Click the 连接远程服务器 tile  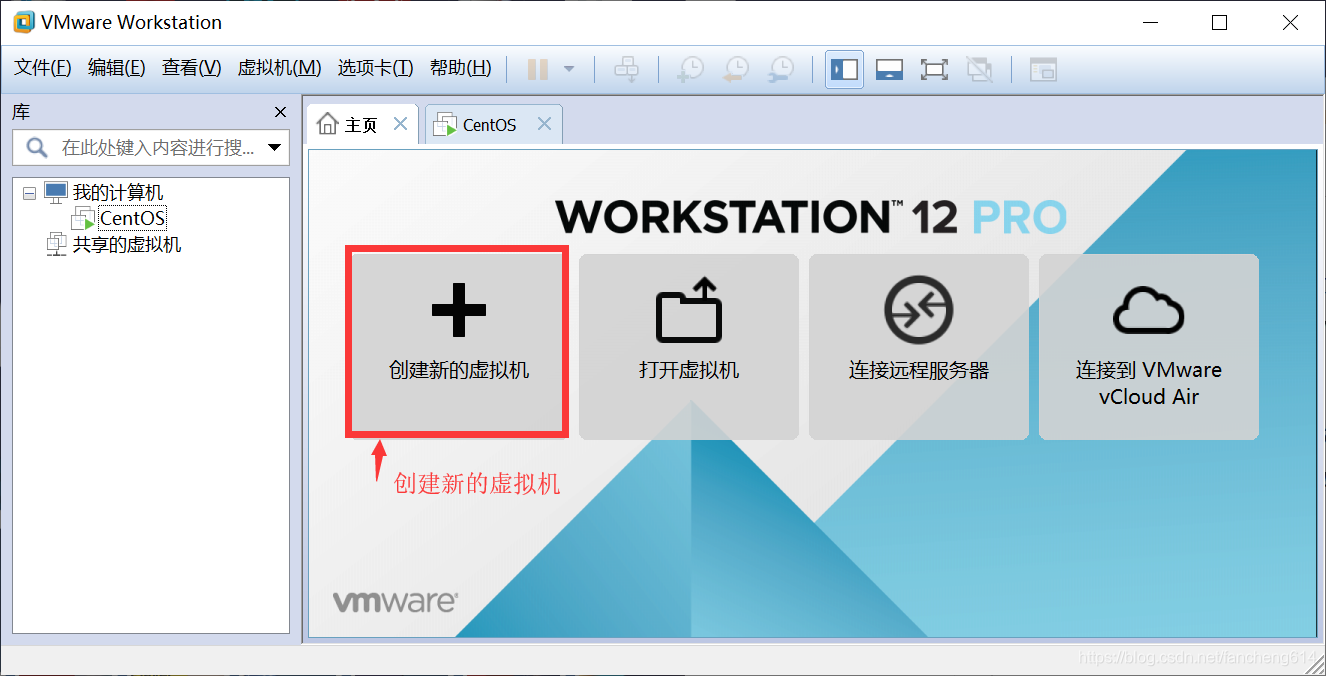pyautogui.click(x=919, y=346)
